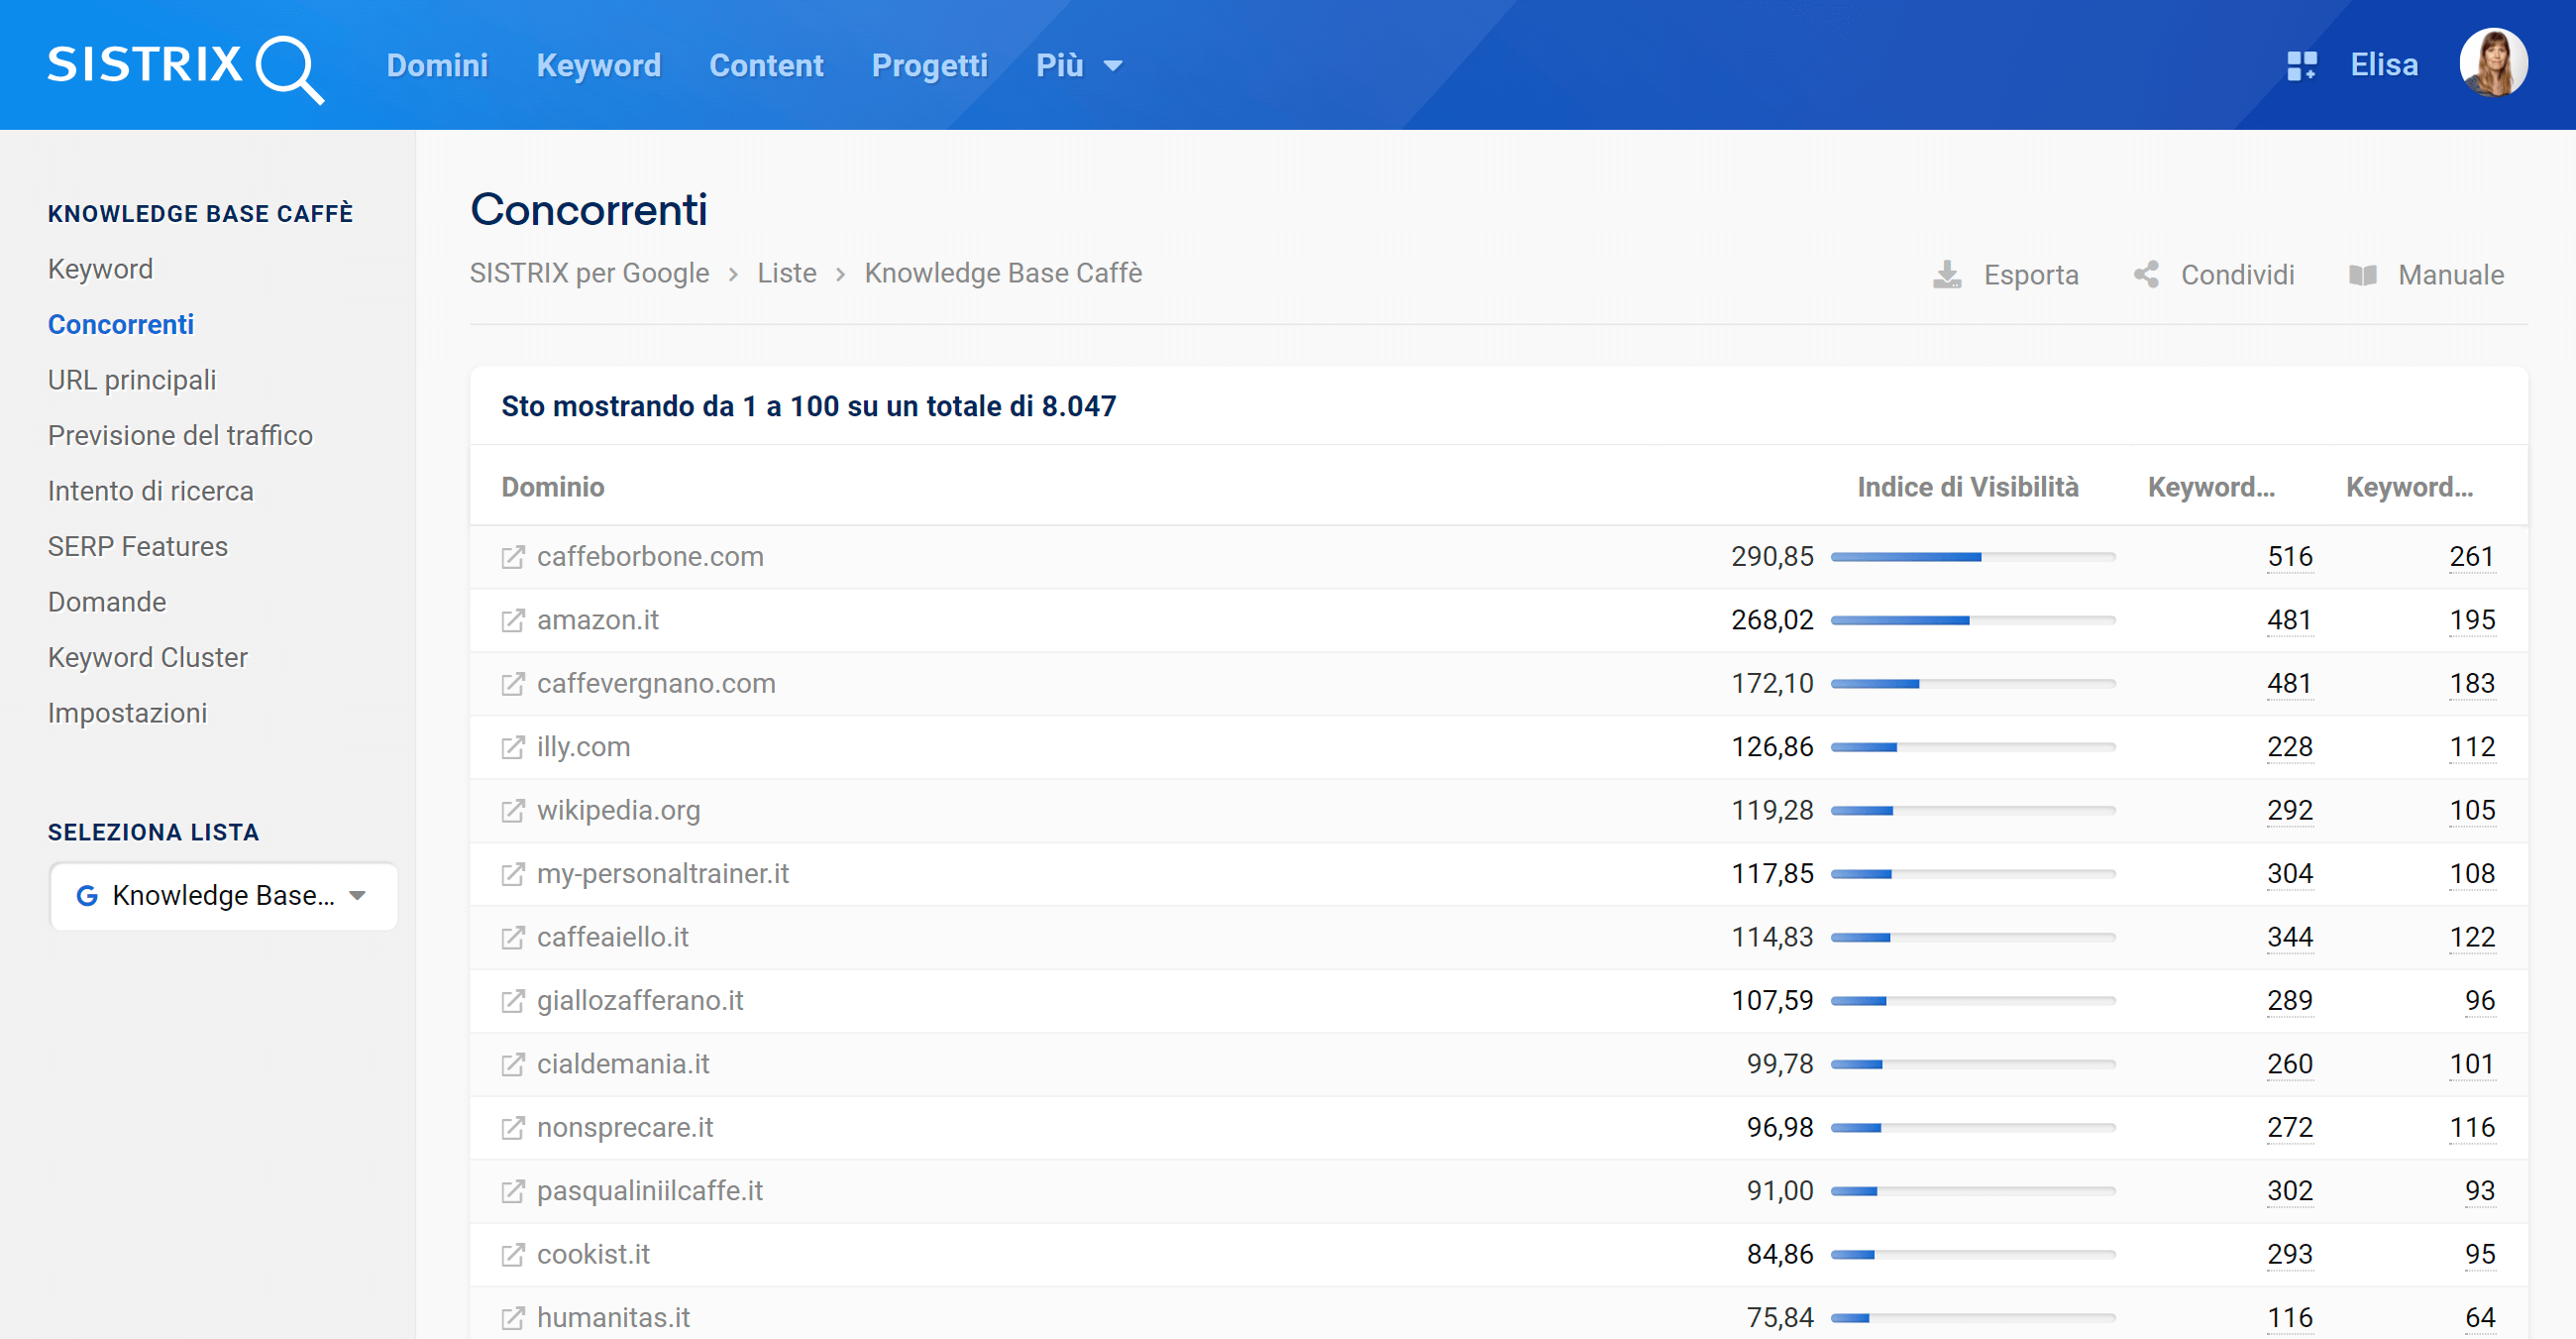
Task: Click Knowledge Base Caffè breadcrumb
Action: pyautogui.click(x=1003, y=273)
